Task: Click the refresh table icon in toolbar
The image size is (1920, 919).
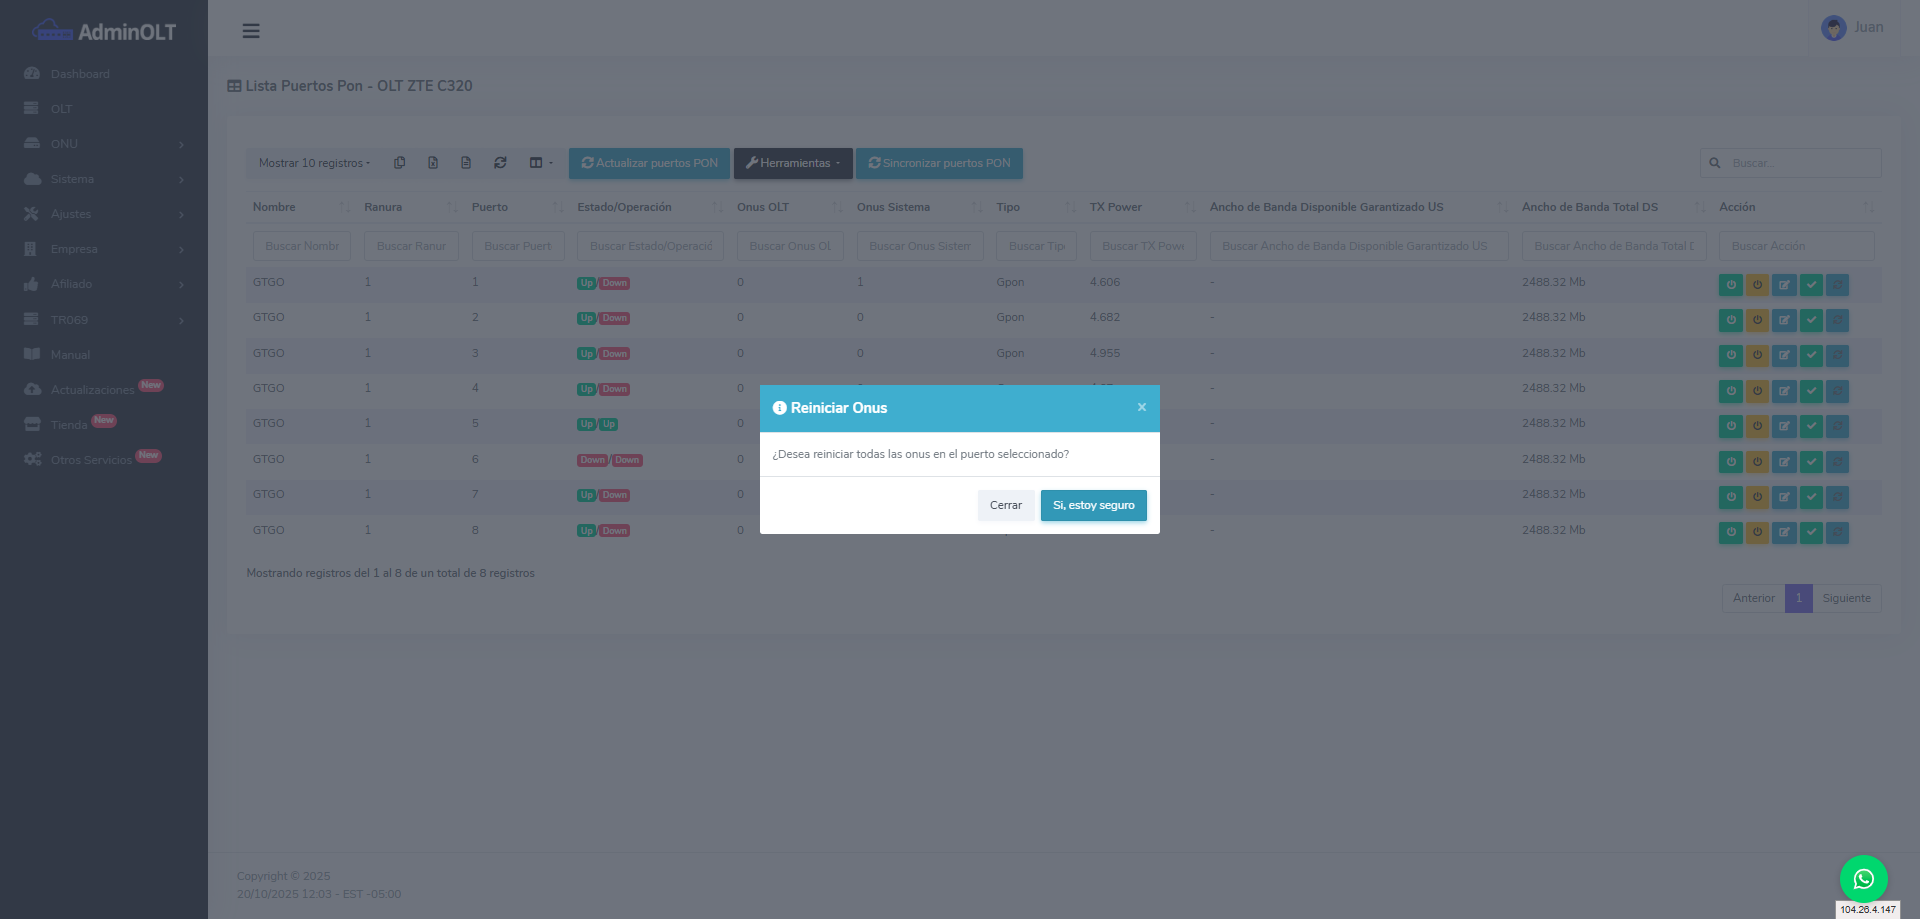Action: click(500, 163)
